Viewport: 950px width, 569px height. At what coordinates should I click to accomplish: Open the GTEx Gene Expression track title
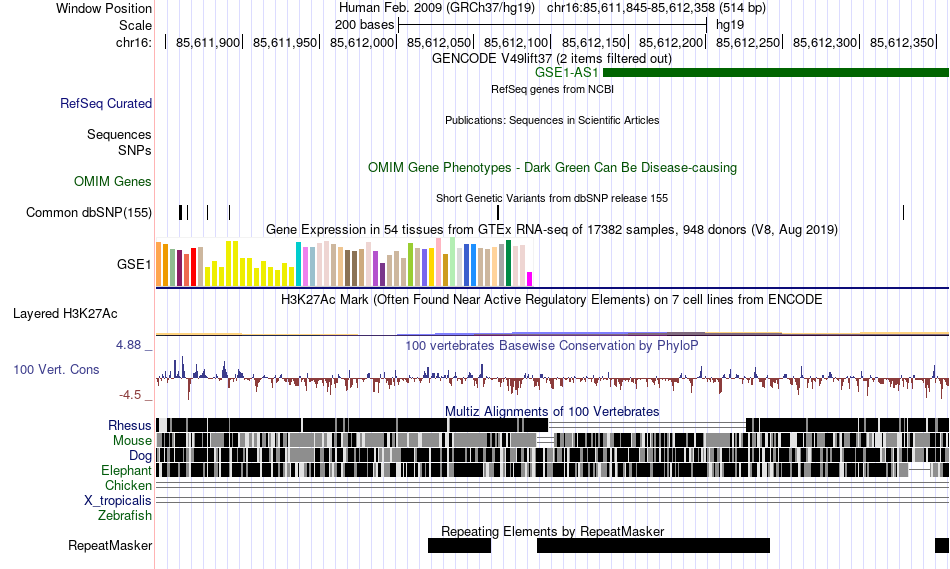tap(552, 230)
